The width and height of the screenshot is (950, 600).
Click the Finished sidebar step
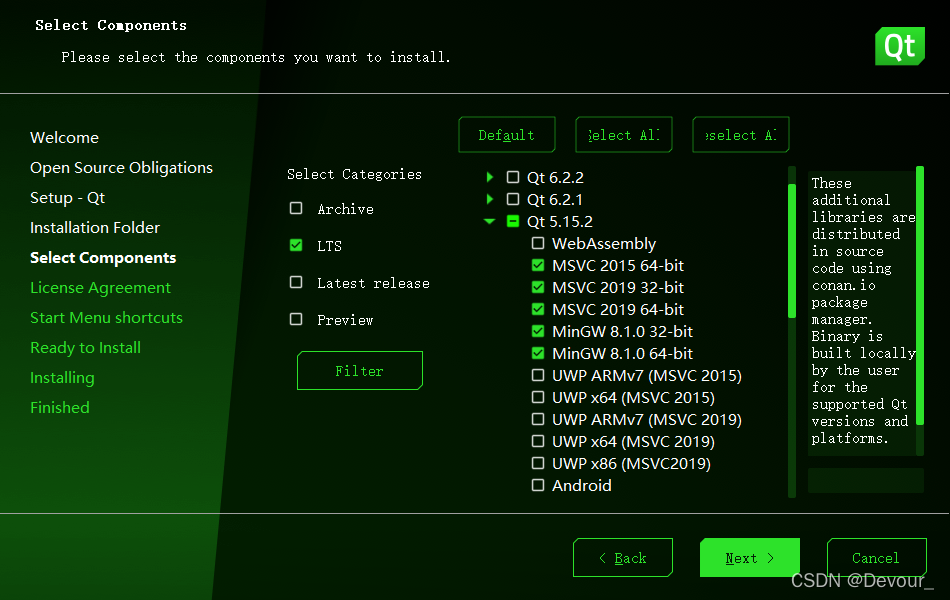tap(59, 408)
